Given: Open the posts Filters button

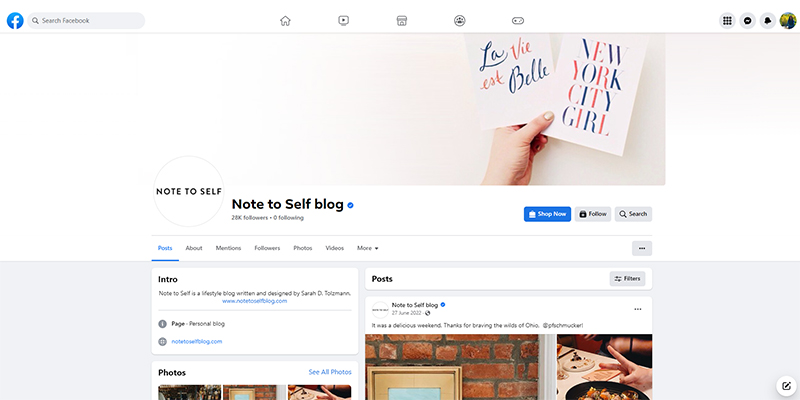Looking at the screenshot, I should pyautogui.click(x=627, y=279).
